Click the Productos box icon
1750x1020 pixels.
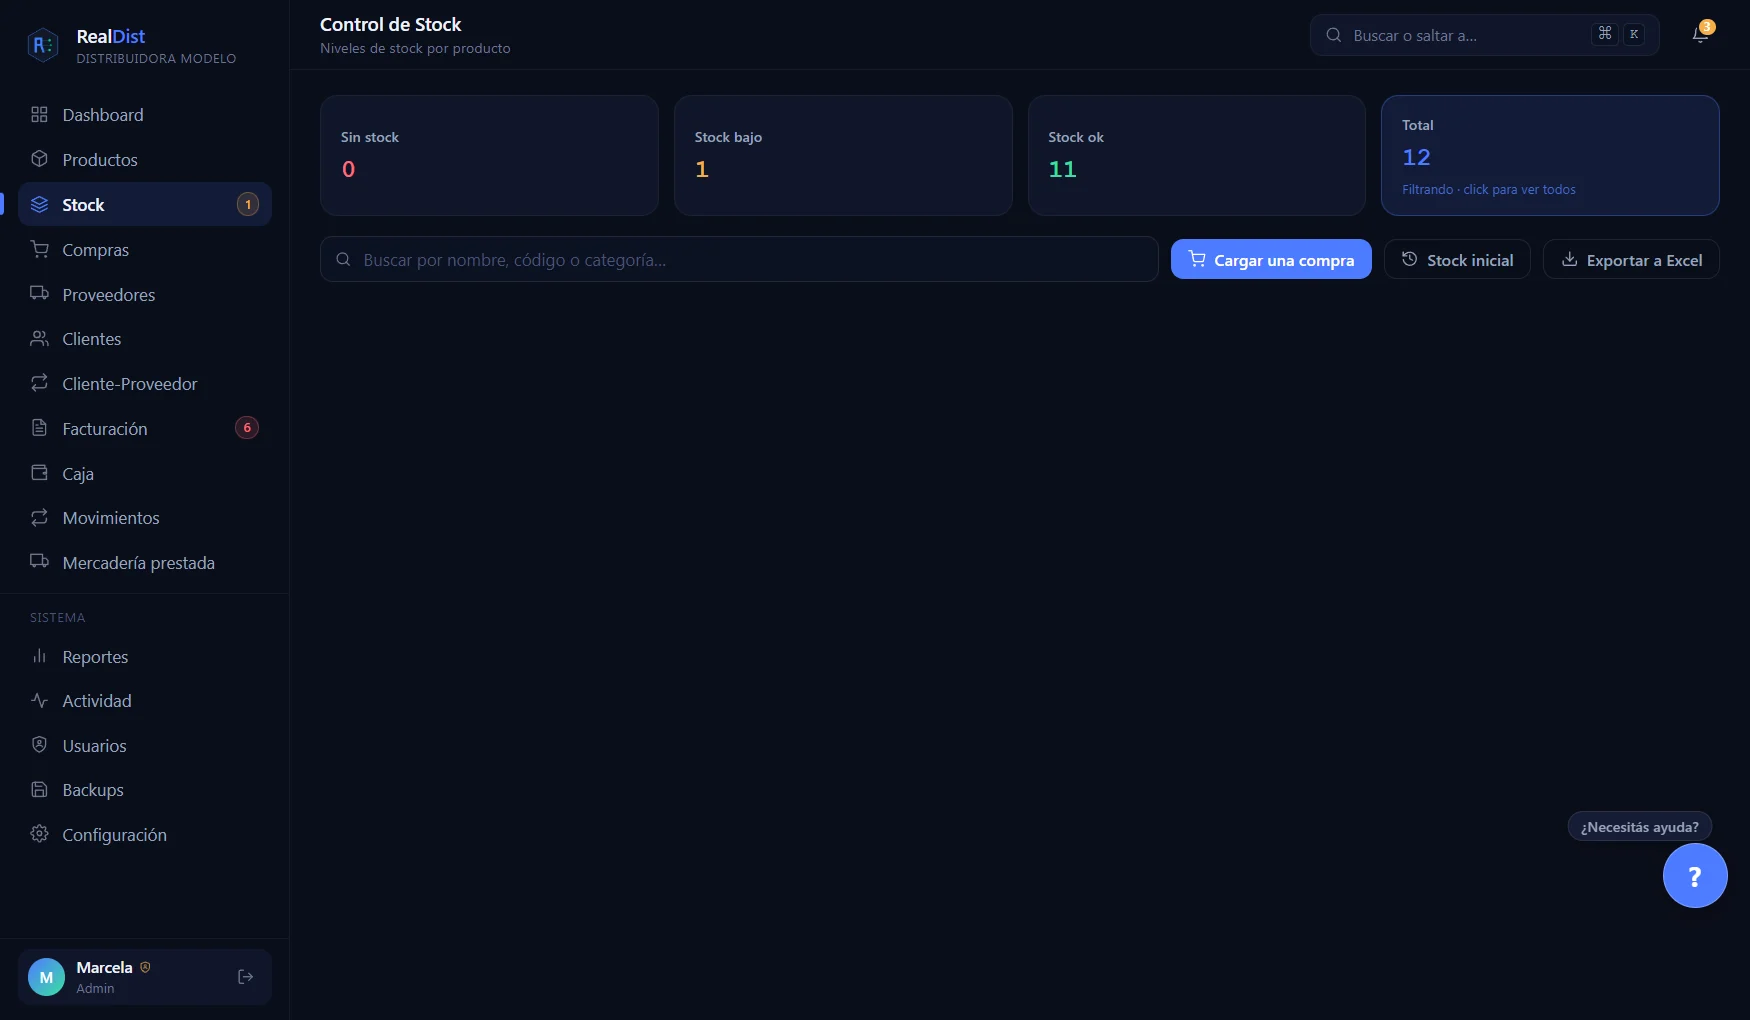[39, 159]
